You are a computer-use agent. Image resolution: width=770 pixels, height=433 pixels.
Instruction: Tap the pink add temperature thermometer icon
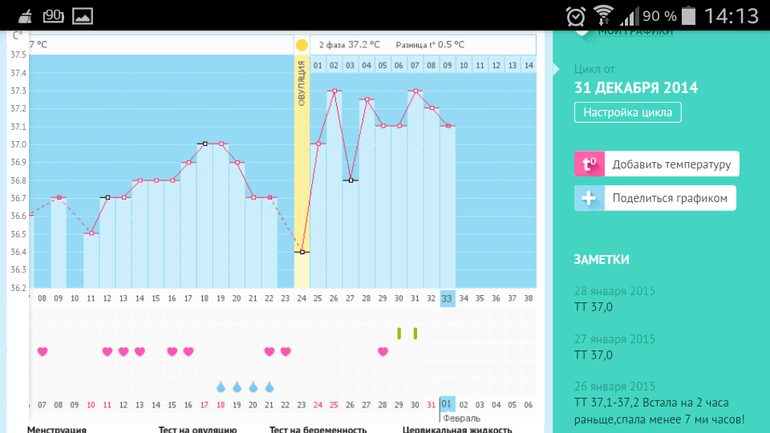tap(589, 164)
